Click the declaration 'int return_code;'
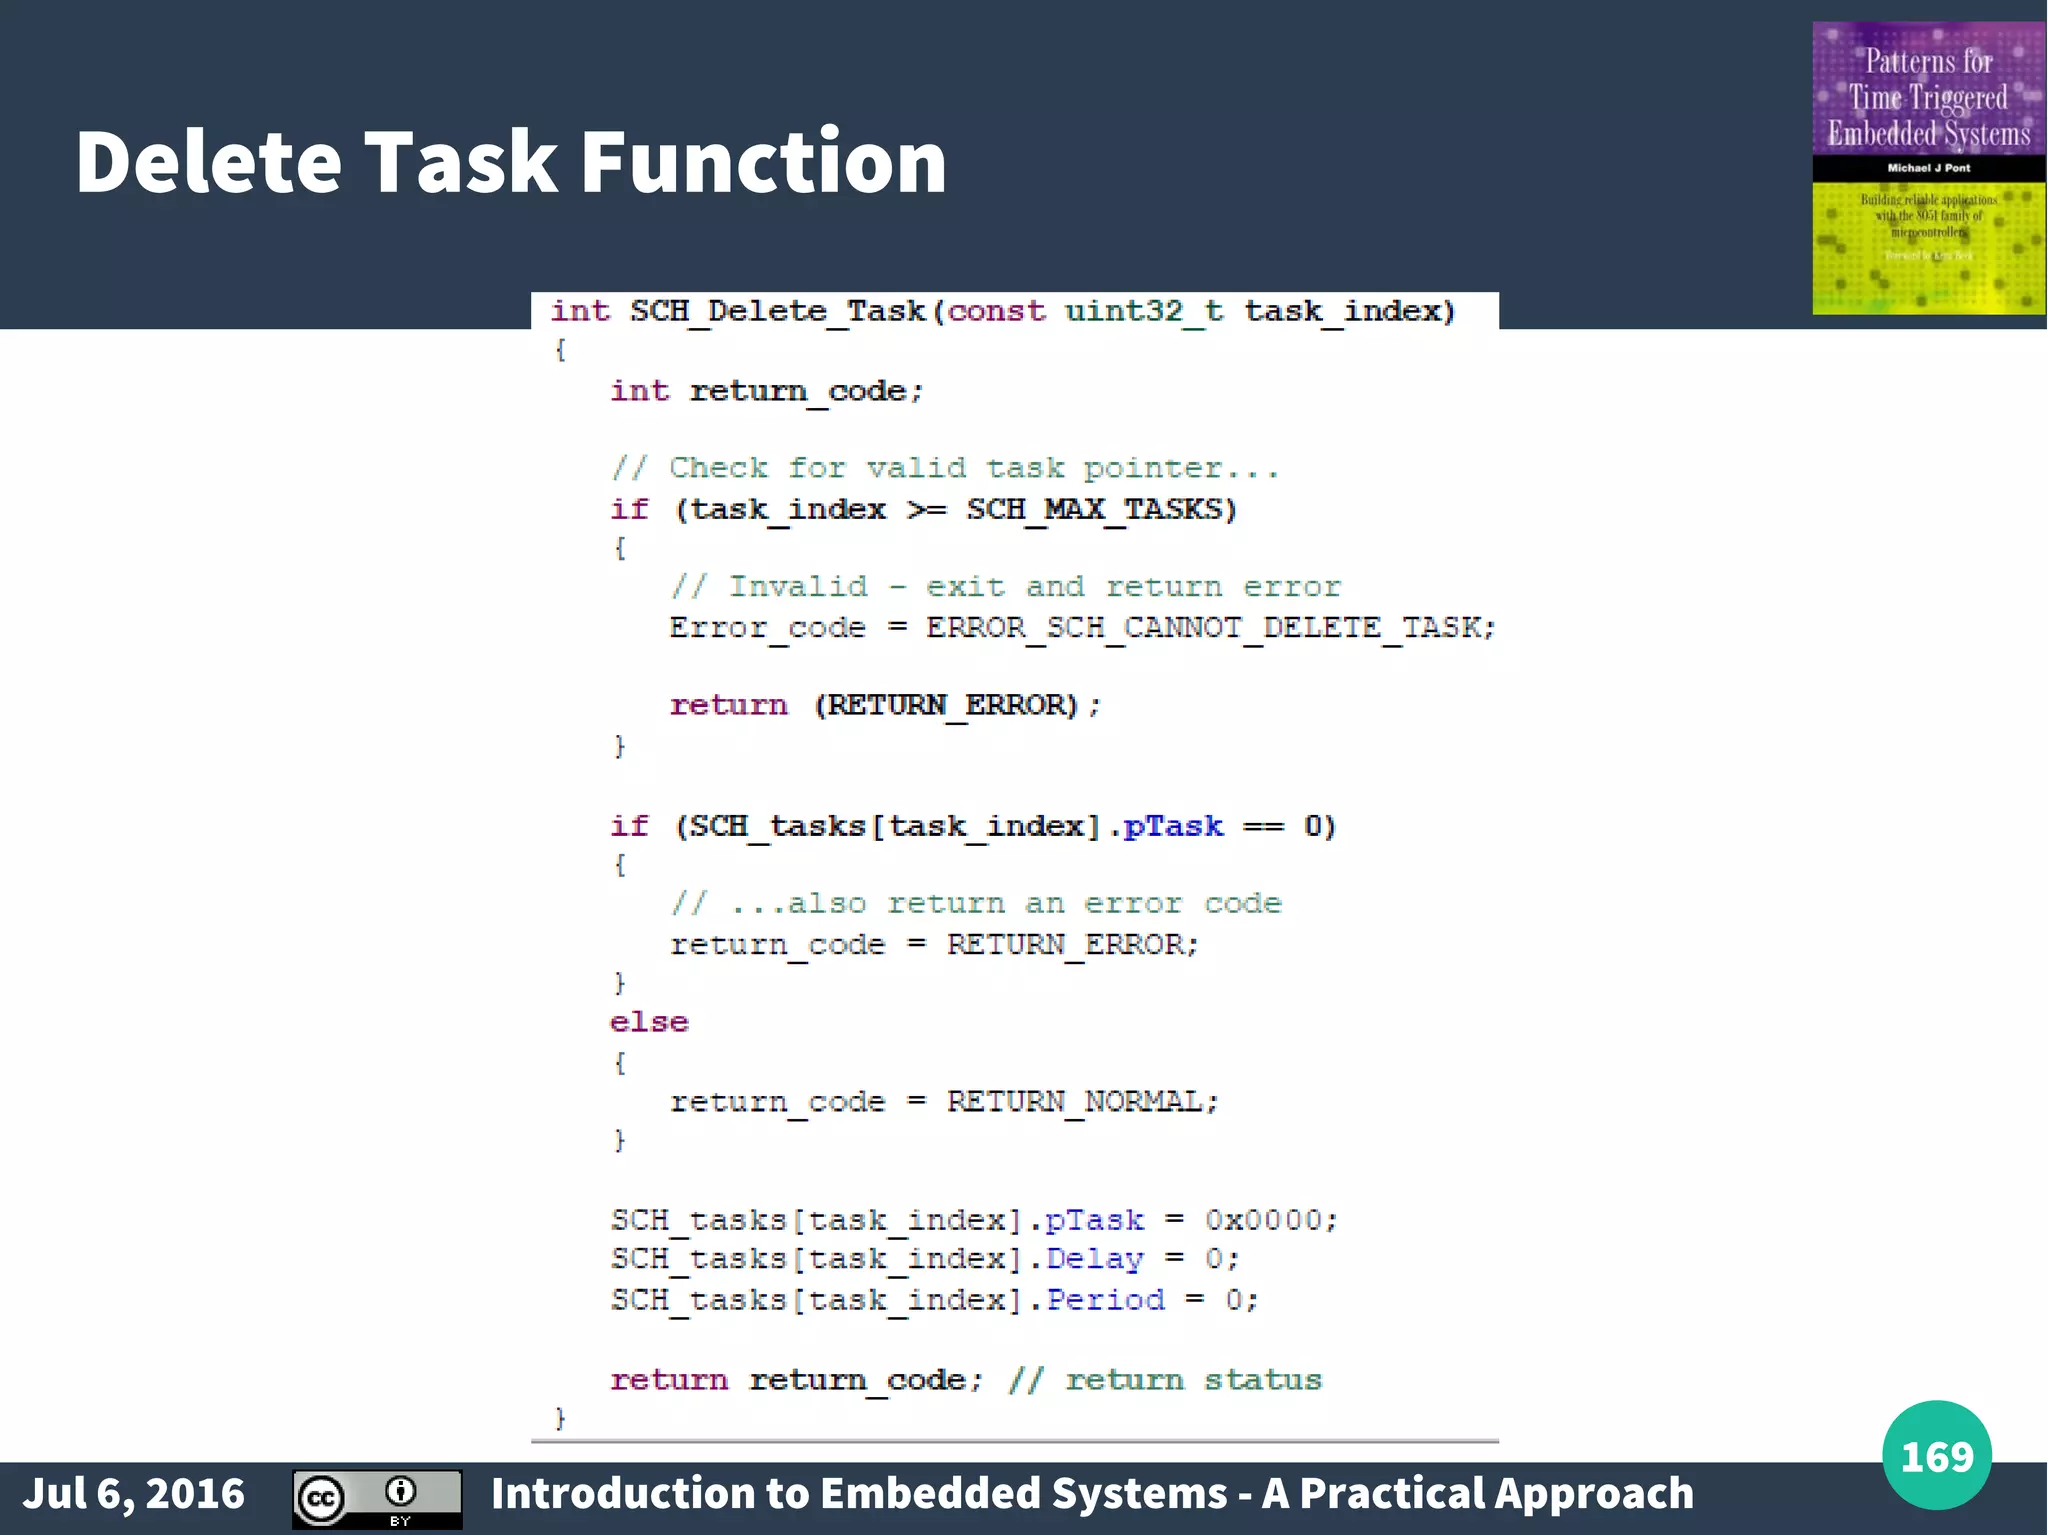Viewport: 2048px width, 1535px height. [767, 391]
